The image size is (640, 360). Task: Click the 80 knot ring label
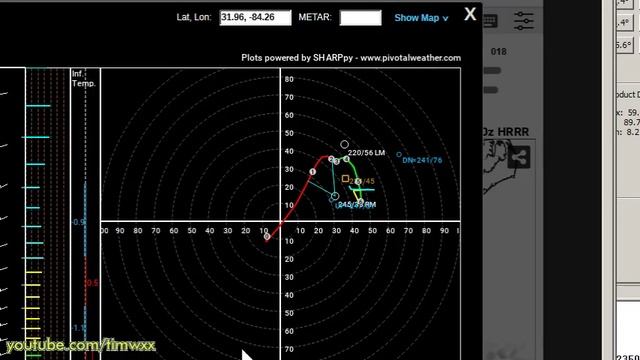289,79
